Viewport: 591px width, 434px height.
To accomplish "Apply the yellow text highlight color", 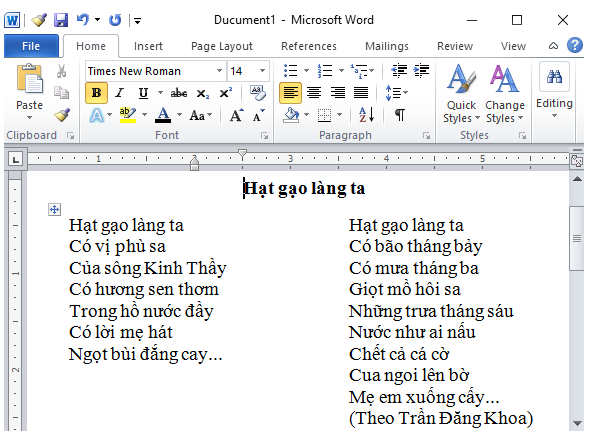I will (x=128, y=115).
